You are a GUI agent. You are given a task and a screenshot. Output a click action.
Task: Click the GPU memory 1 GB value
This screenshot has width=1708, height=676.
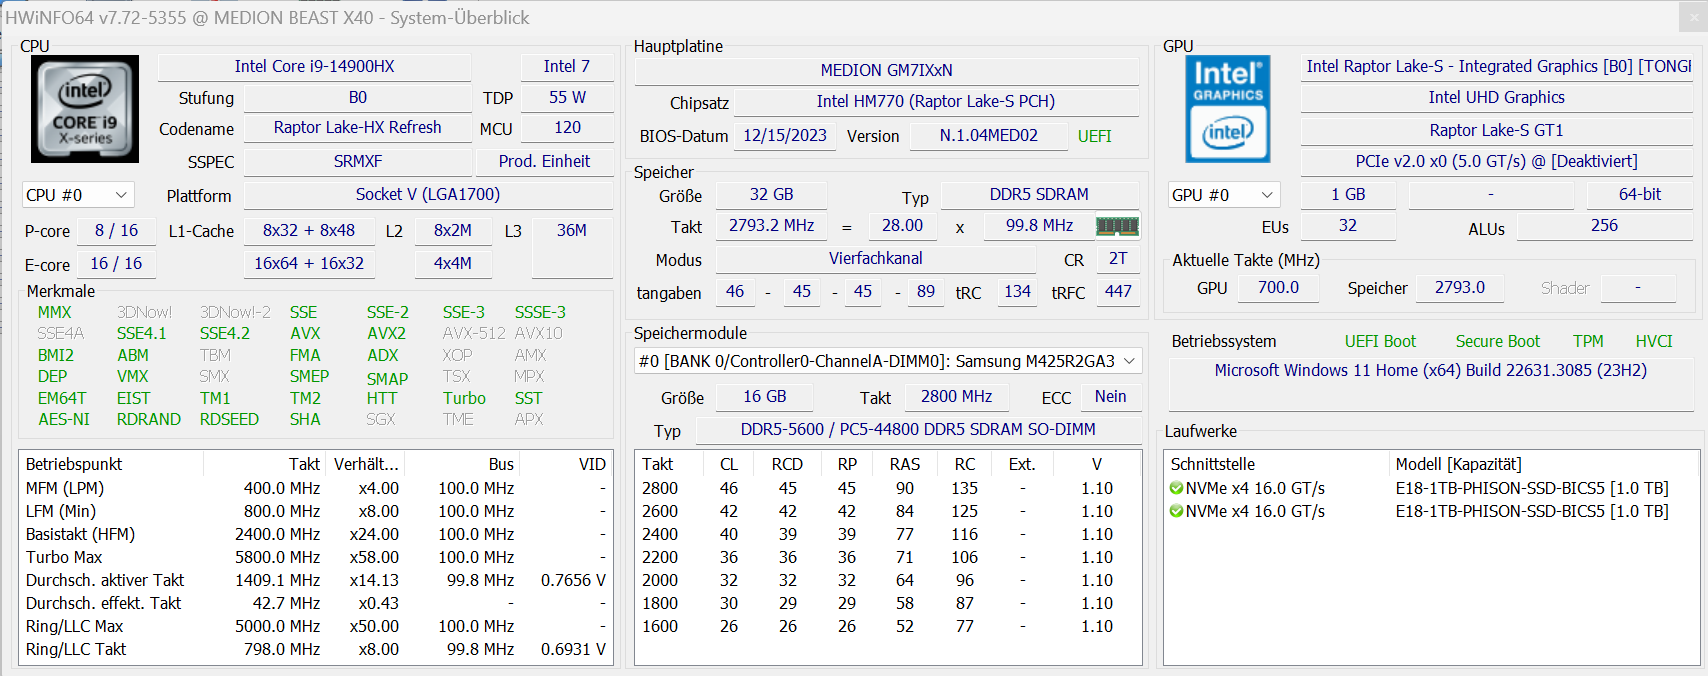coord(1348,194)
